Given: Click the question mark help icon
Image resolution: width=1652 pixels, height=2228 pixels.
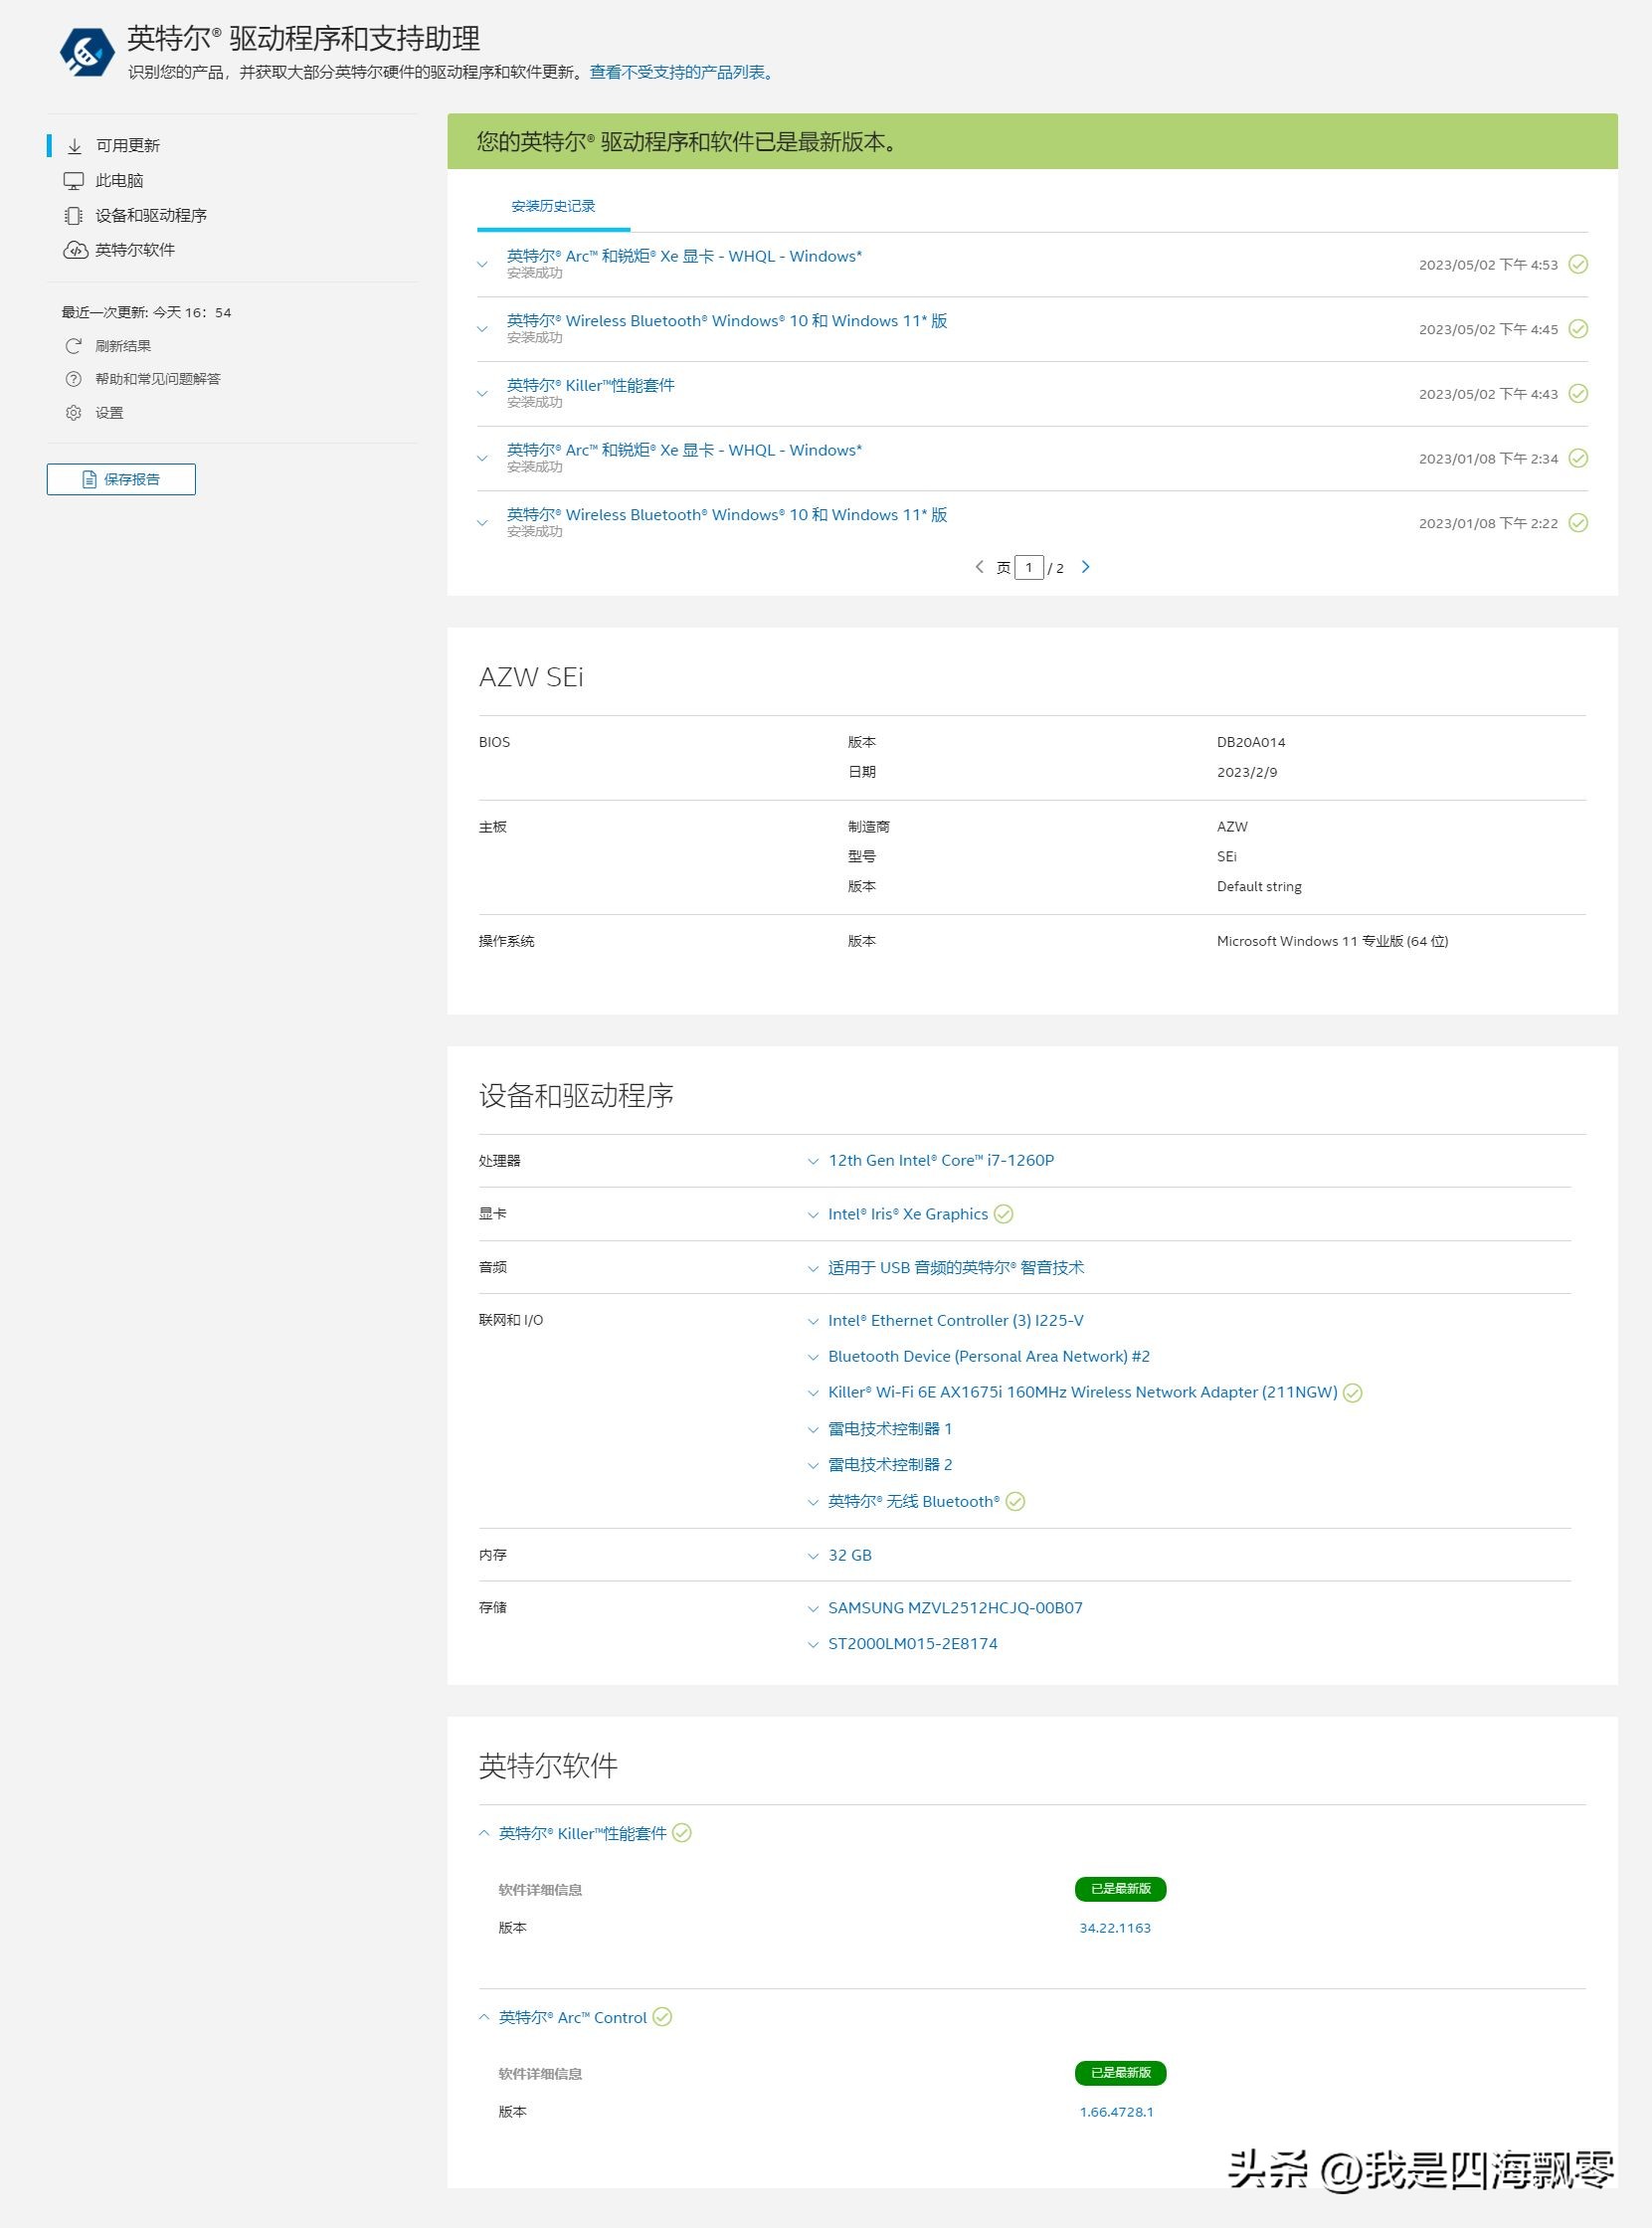Looking at the screenshot, I should pyautogui.click(x=73, y=379).
